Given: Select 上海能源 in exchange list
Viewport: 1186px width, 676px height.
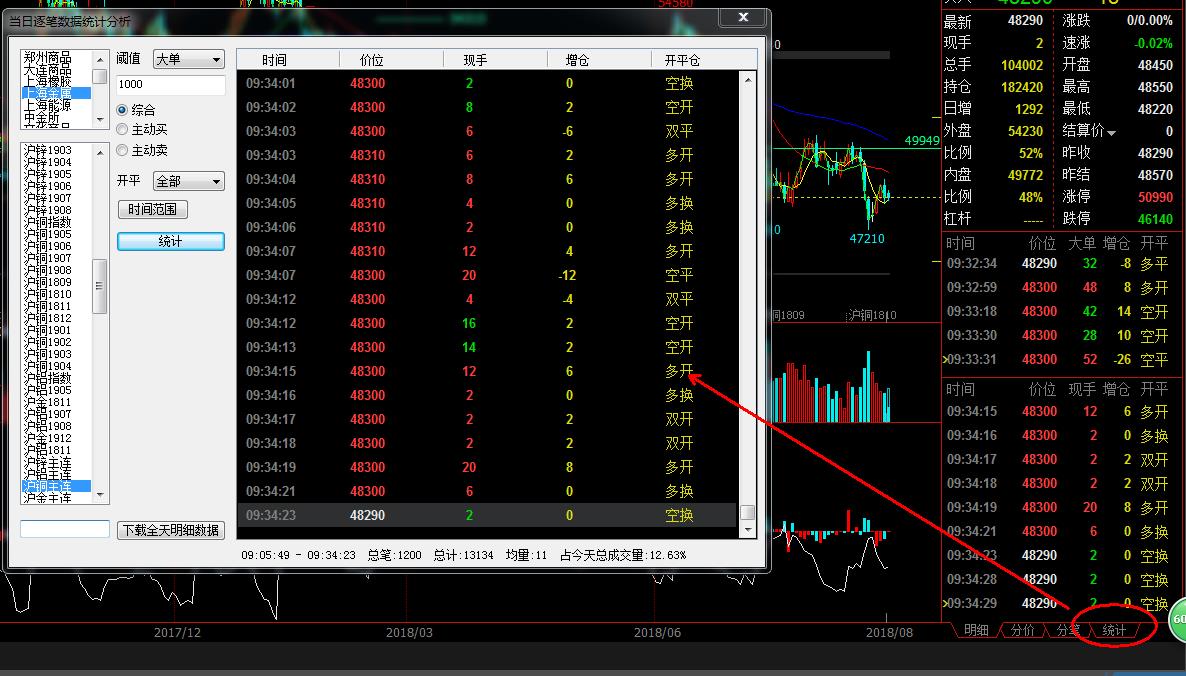Looking at the screenshot, I should (x=48, y=105).
